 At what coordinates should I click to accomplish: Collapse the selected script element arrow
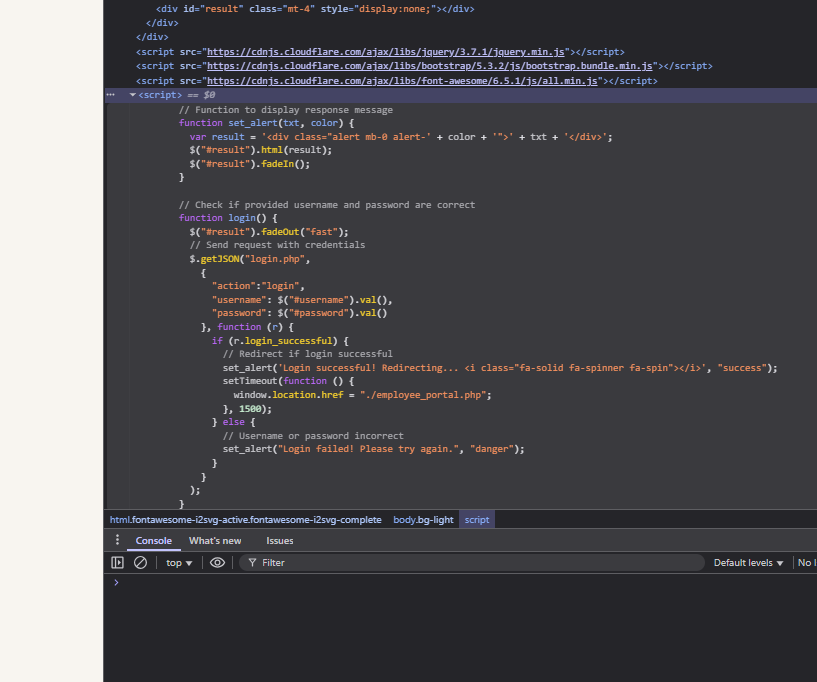tap(132, 95)
